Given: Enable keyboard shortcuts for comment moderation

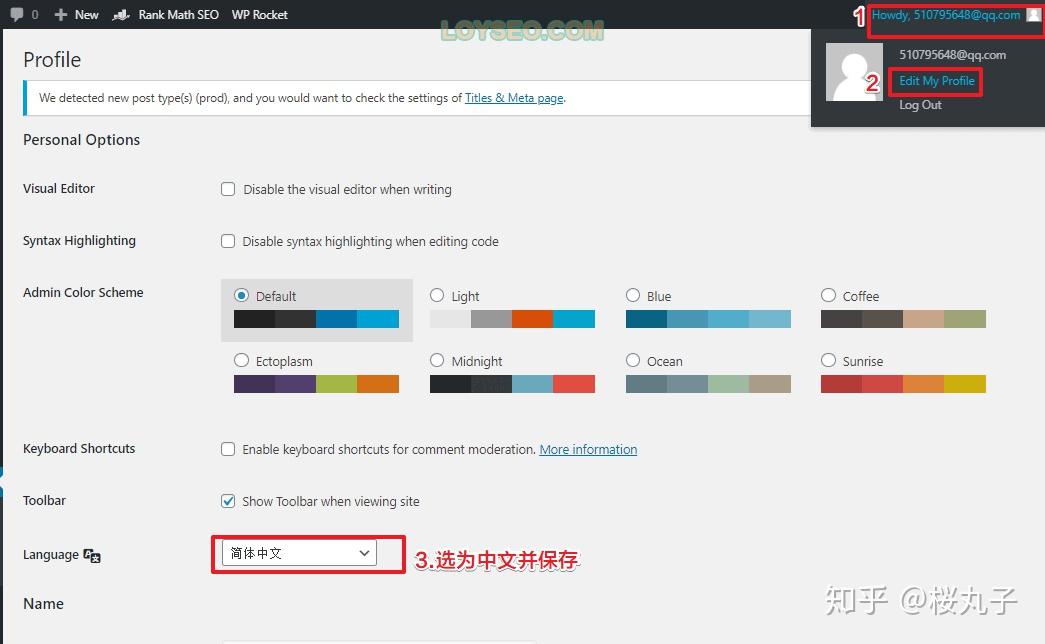Looking at the screenshot, I should (228, 449).
